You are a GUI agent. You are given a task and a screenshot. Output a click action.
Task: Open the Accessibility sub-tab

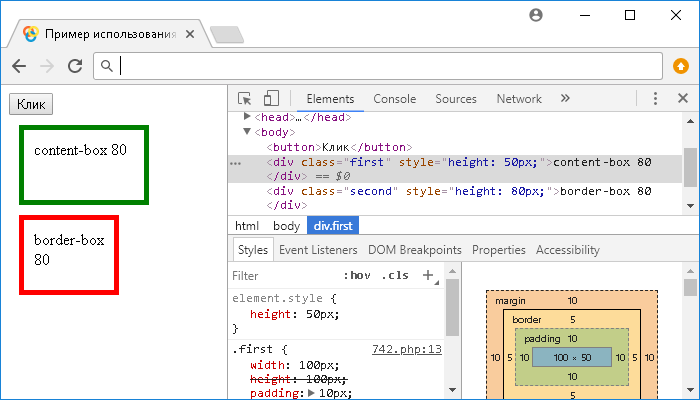(567, 250)
